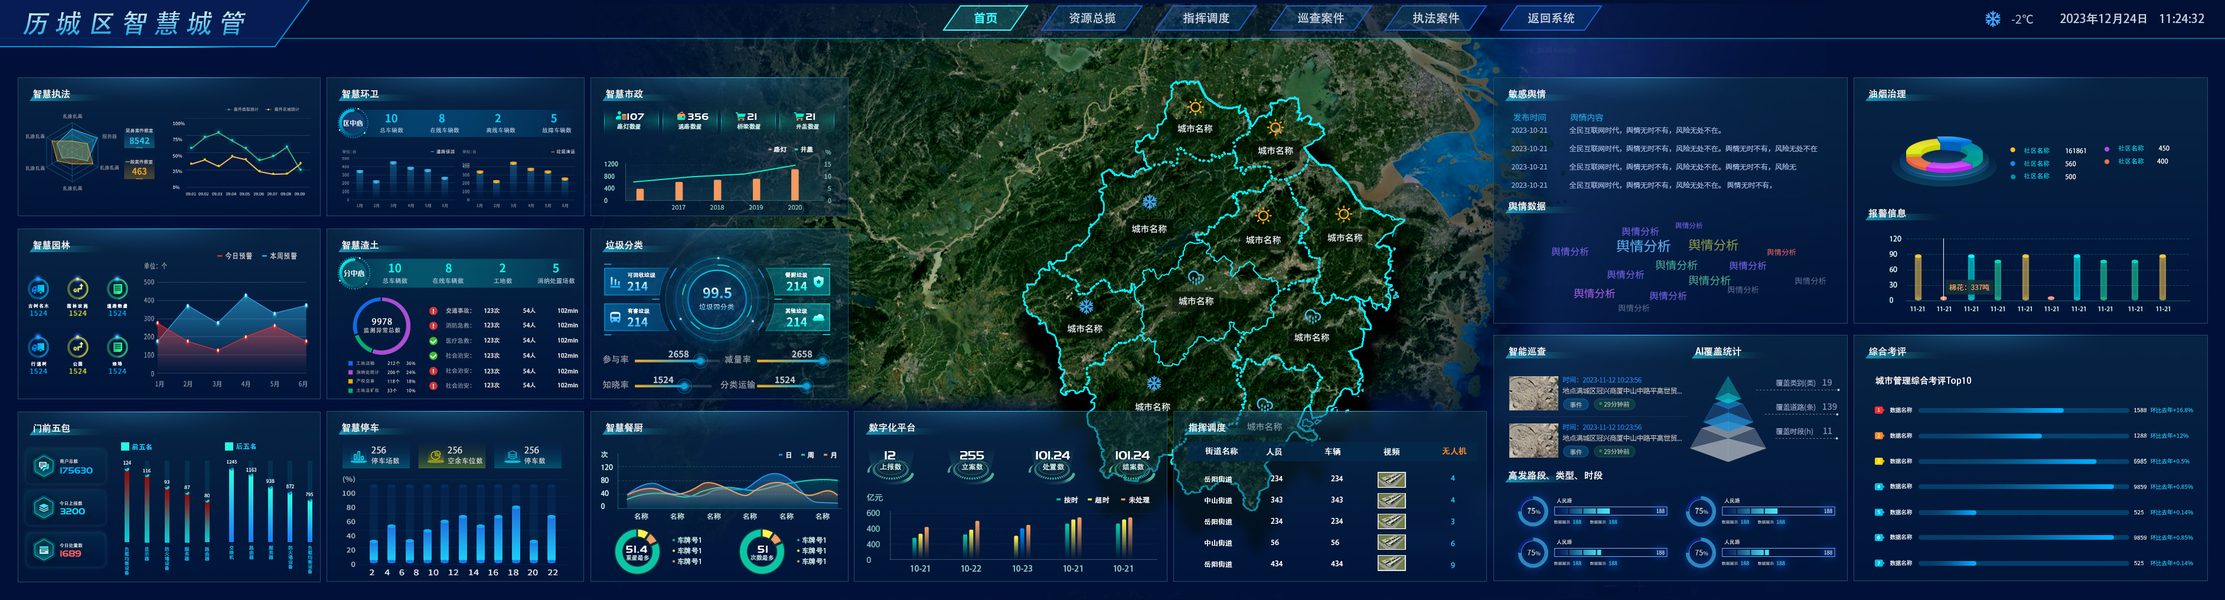This screenshot has width=2225, height=600.
Task: Click the 区中心 circular badge in 智慧环卫
Action: (352, 123)
